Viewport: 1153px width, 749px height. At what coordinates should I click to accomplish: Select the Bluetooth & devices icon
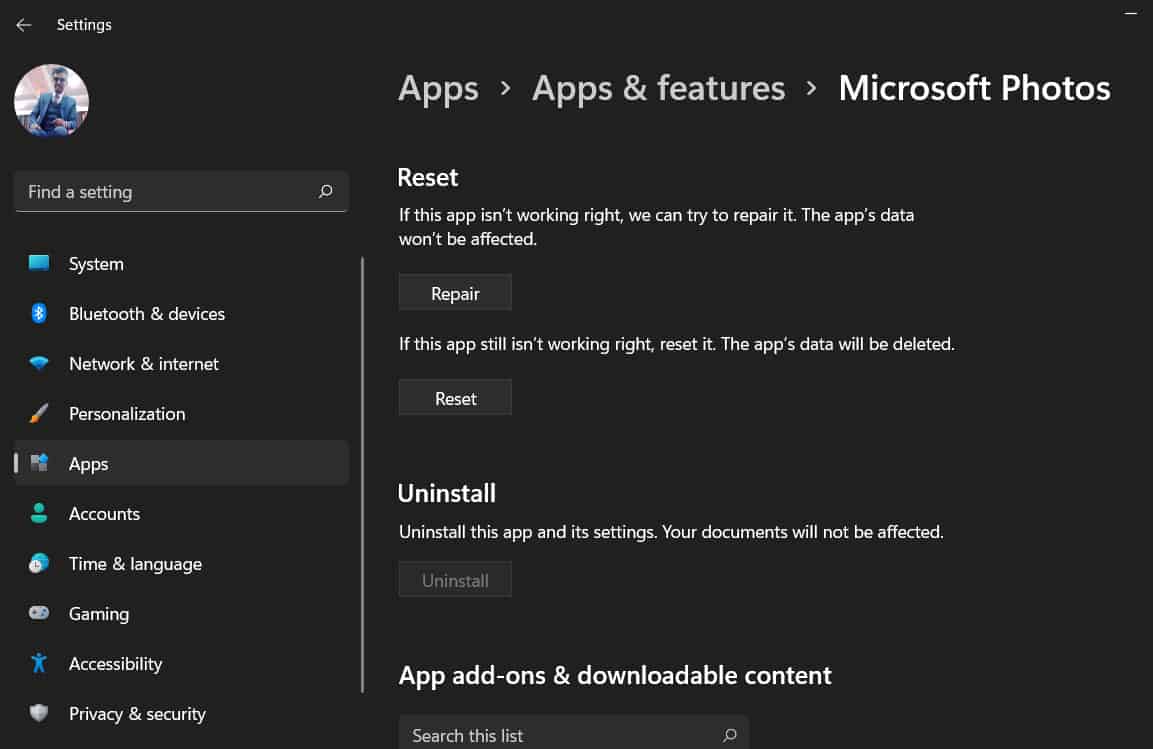tap(39, 314)
